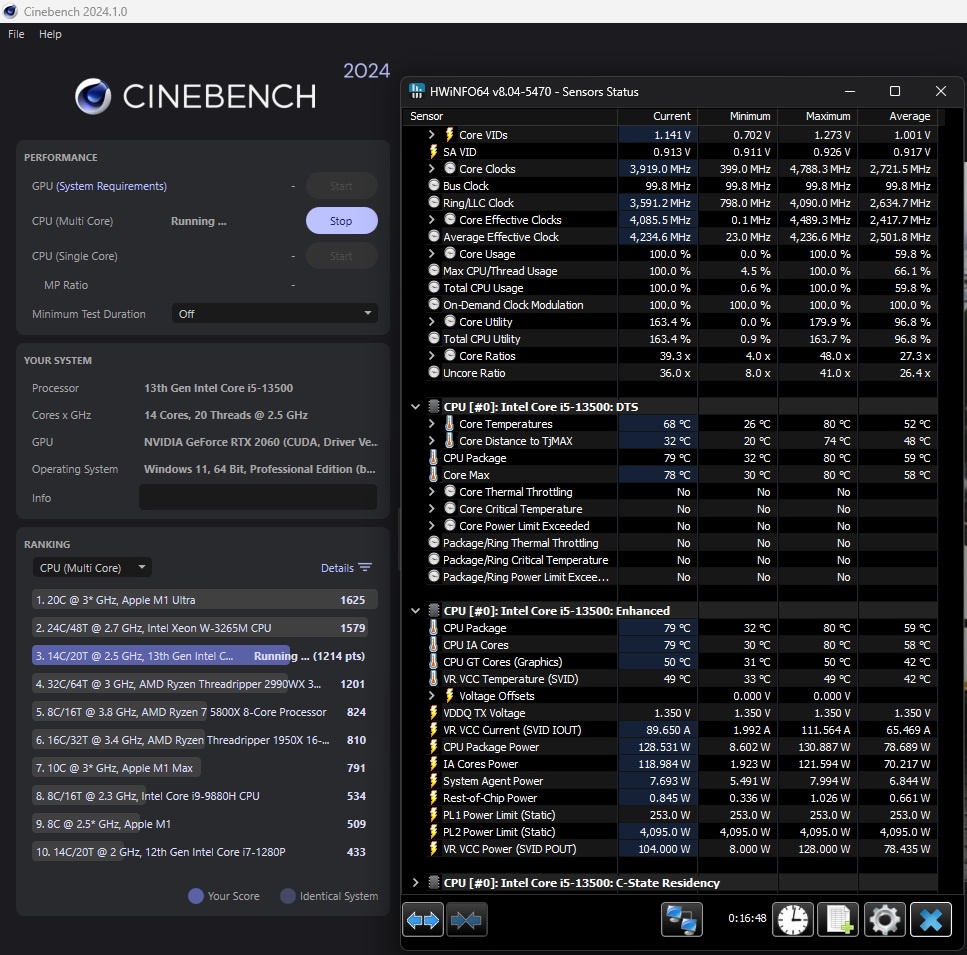The image size is (967, 955).
Task: Open the File menu
Action: click(16, 34)
